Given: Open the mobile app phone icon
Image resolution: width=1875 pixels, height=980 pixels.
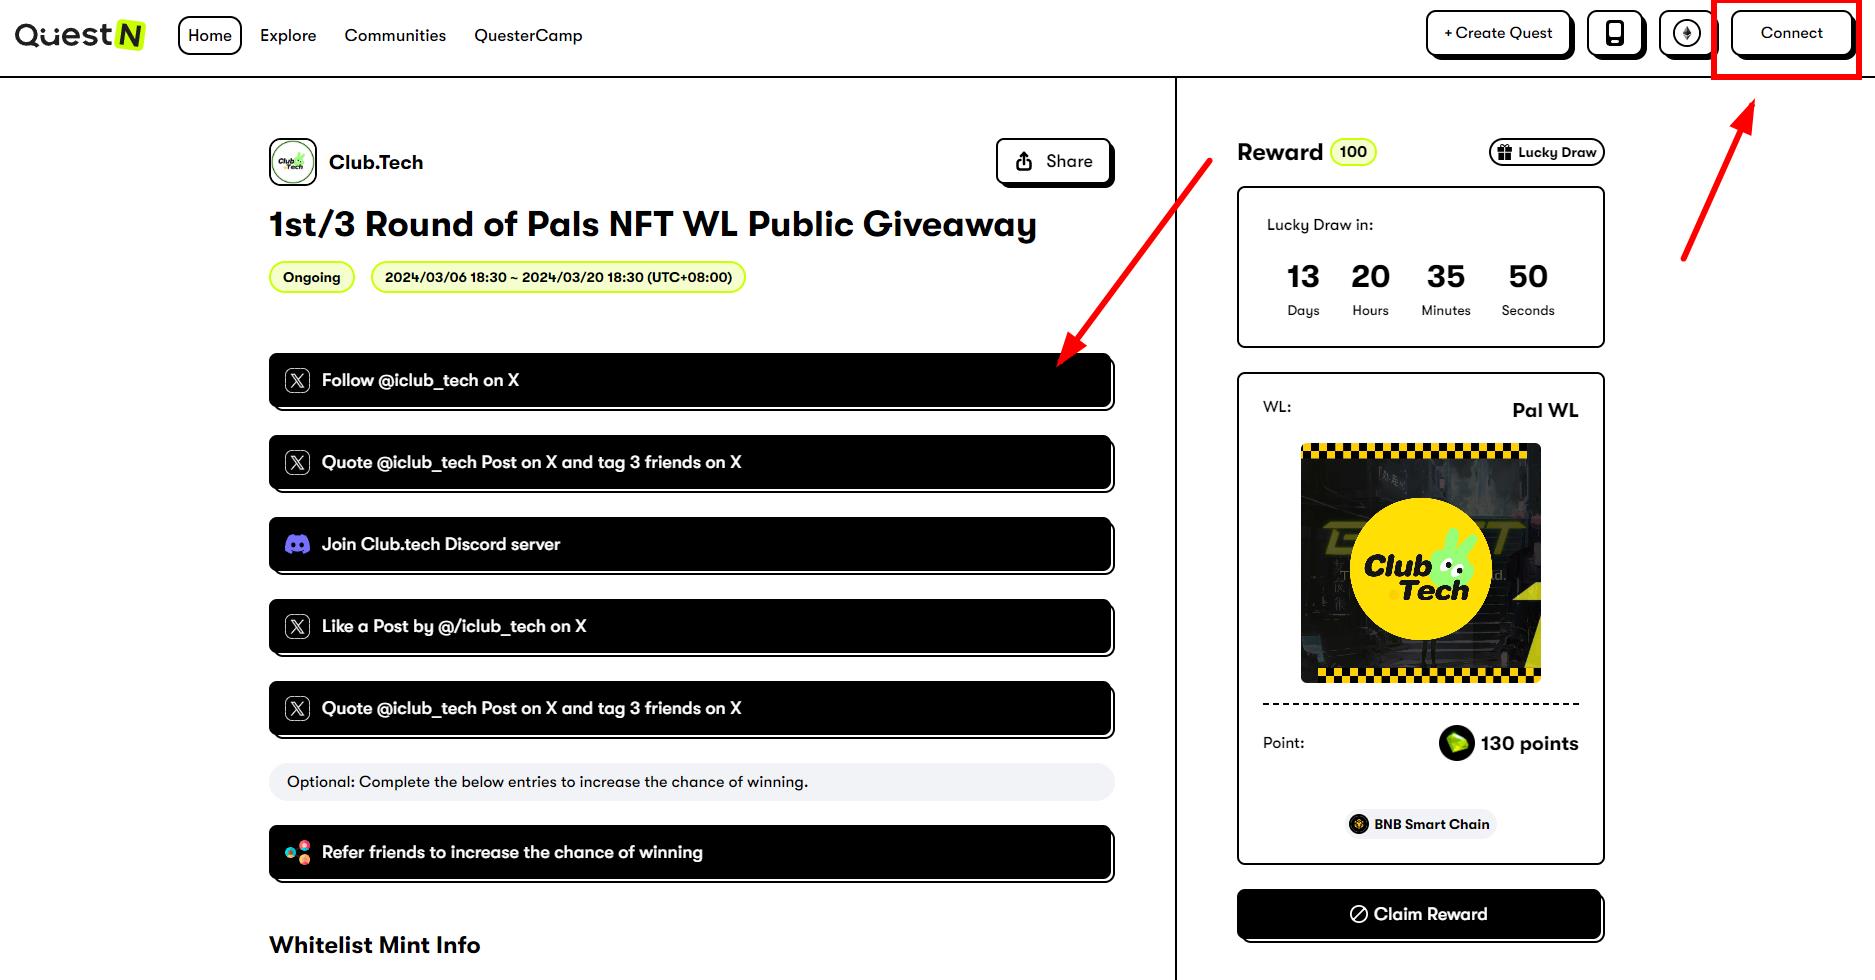Looking at the screenshot, I should (x=1614, y=33).
